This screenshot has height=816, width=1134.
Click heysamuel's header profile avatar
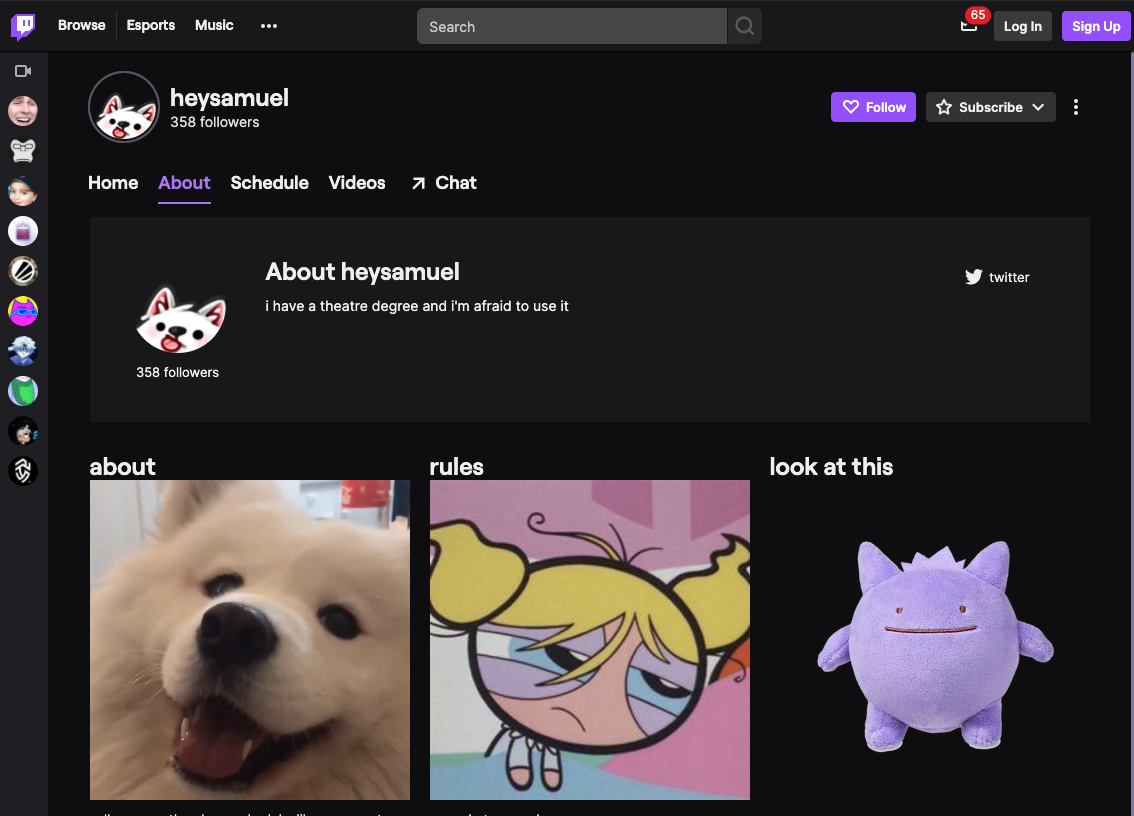click(x=124, y=107)
